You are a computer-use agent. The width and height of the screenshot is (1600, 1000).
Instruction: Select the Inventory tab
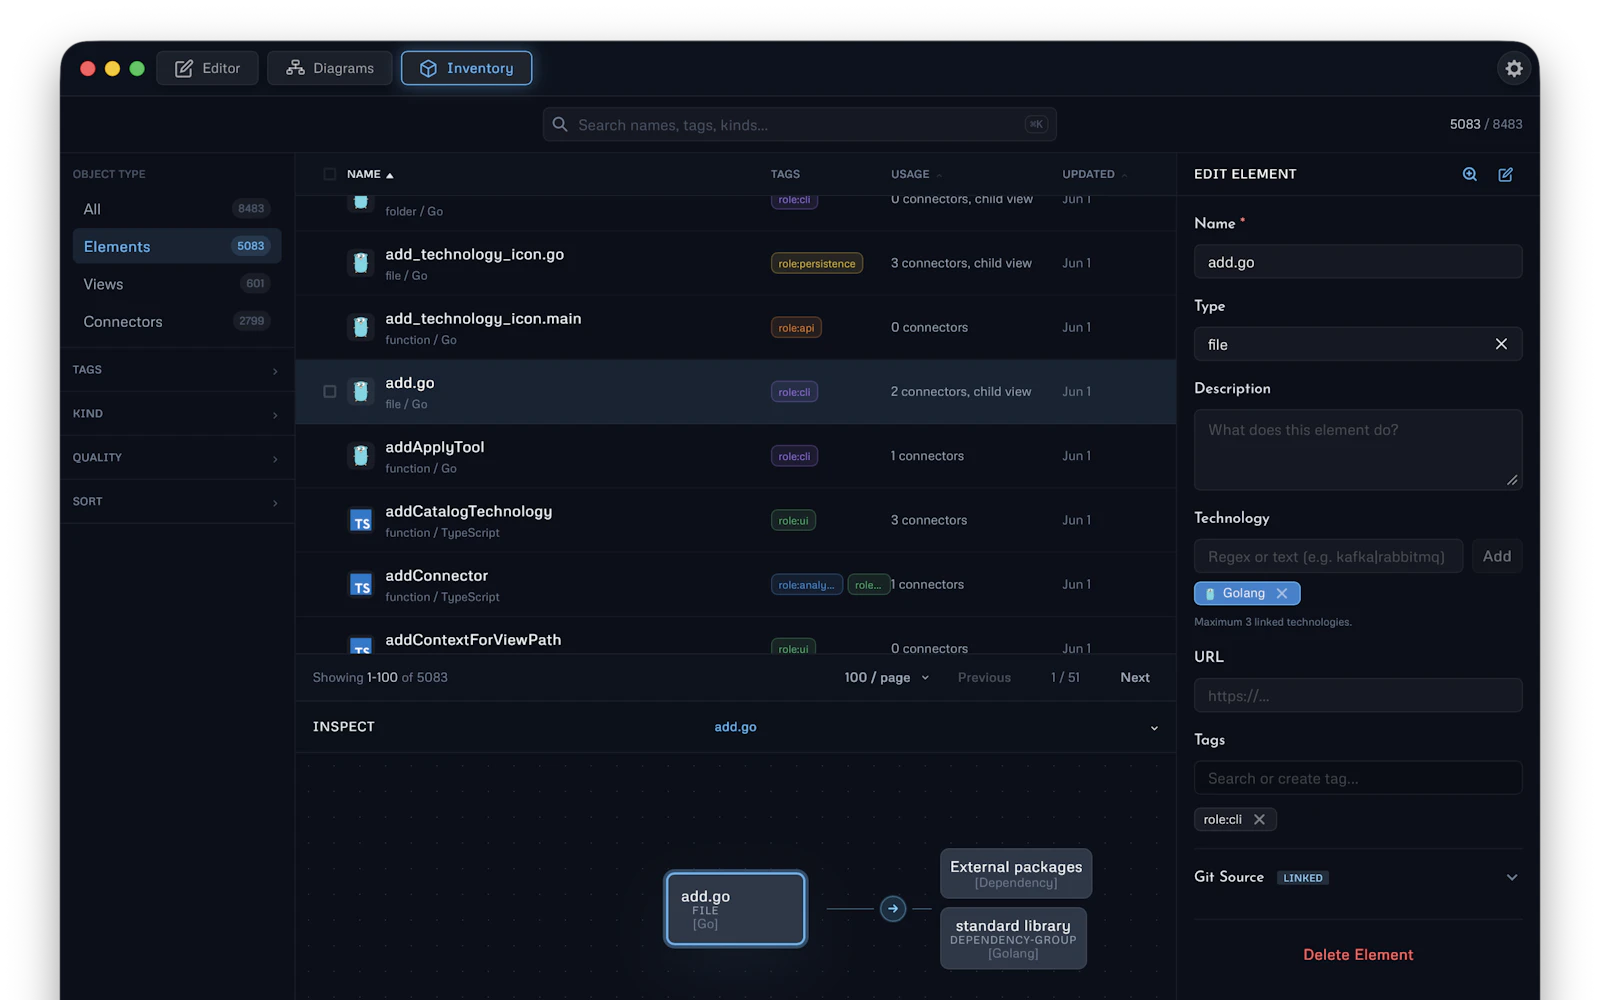[x=466, y=68]
